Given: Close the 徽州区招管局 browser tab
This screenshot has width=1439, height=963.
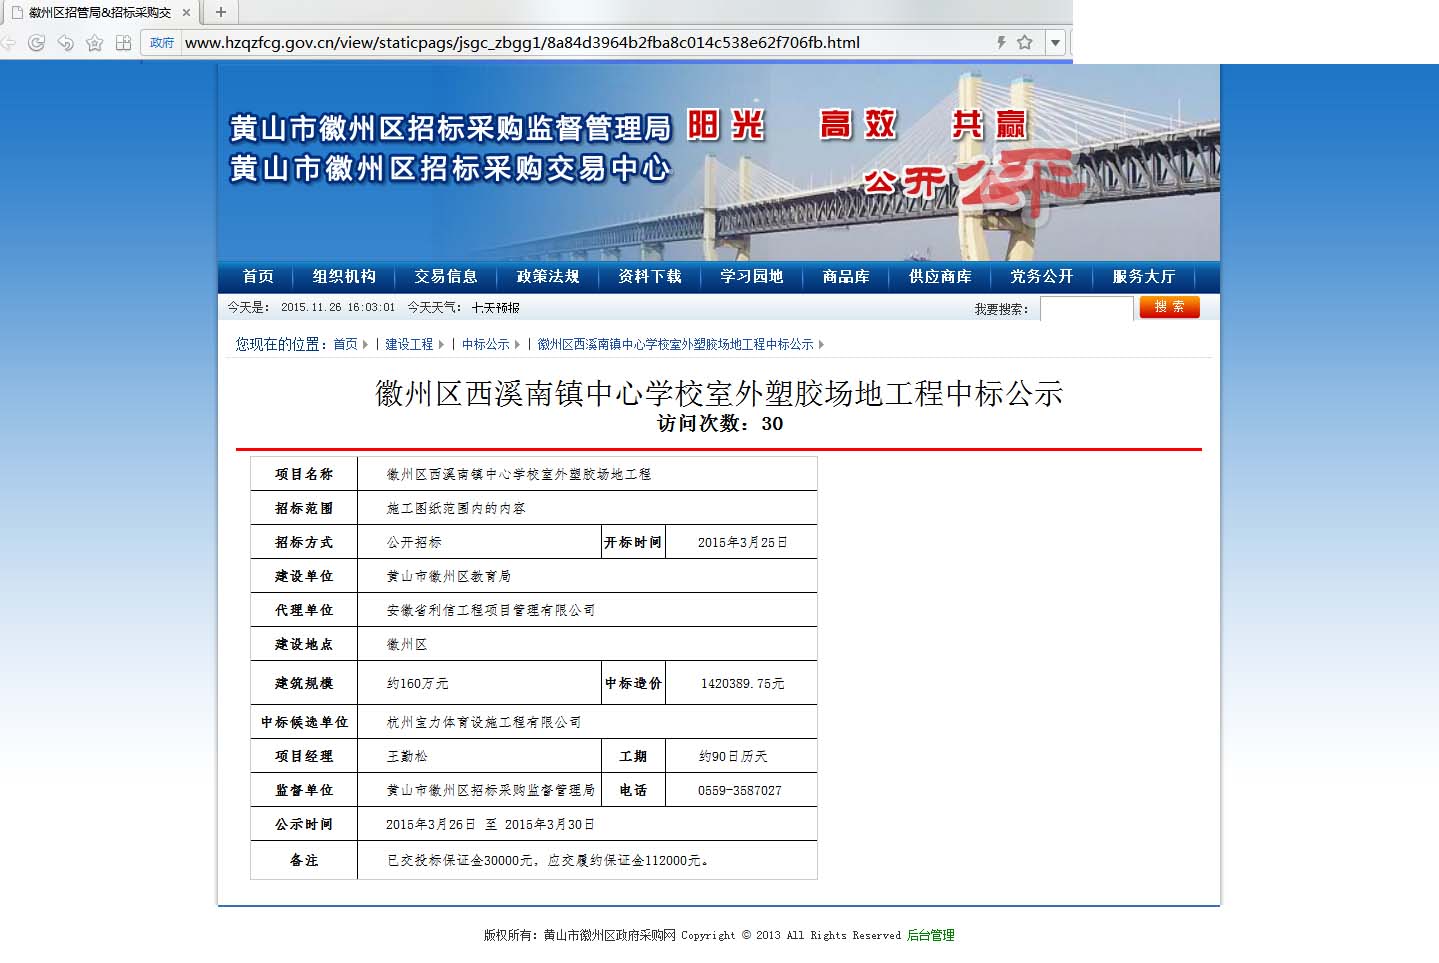Looking at the screenshot, I should [186, 13].
